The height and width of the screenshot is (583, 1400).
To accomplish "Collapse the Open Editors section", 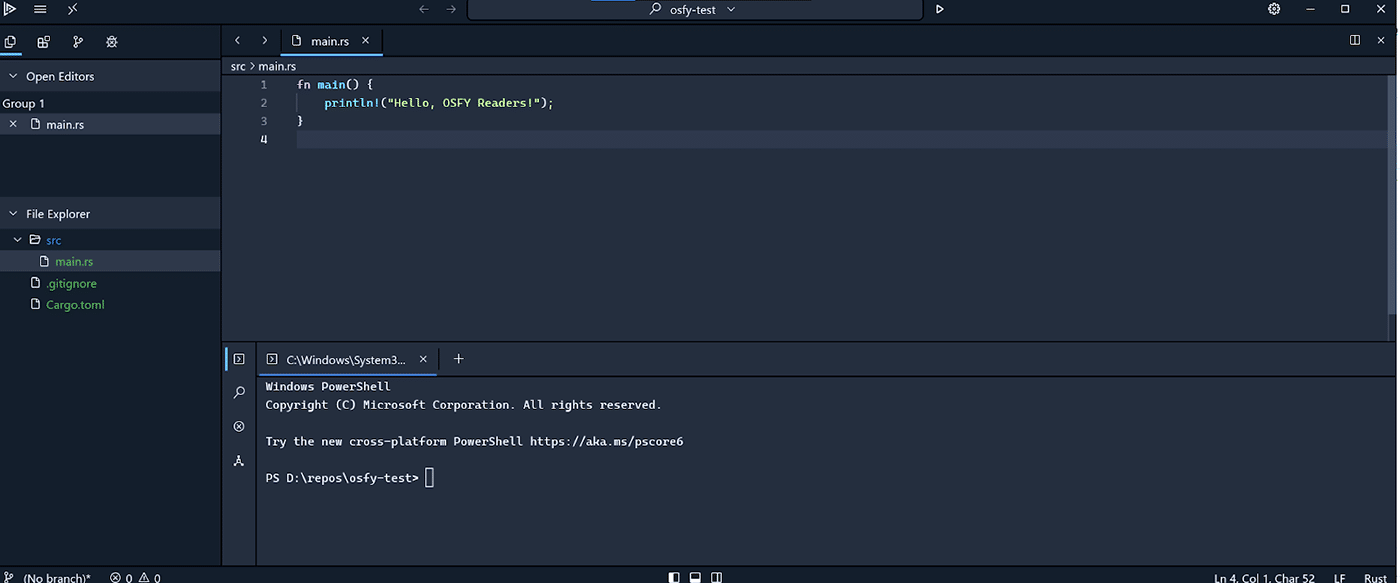I will pos(13,76).
